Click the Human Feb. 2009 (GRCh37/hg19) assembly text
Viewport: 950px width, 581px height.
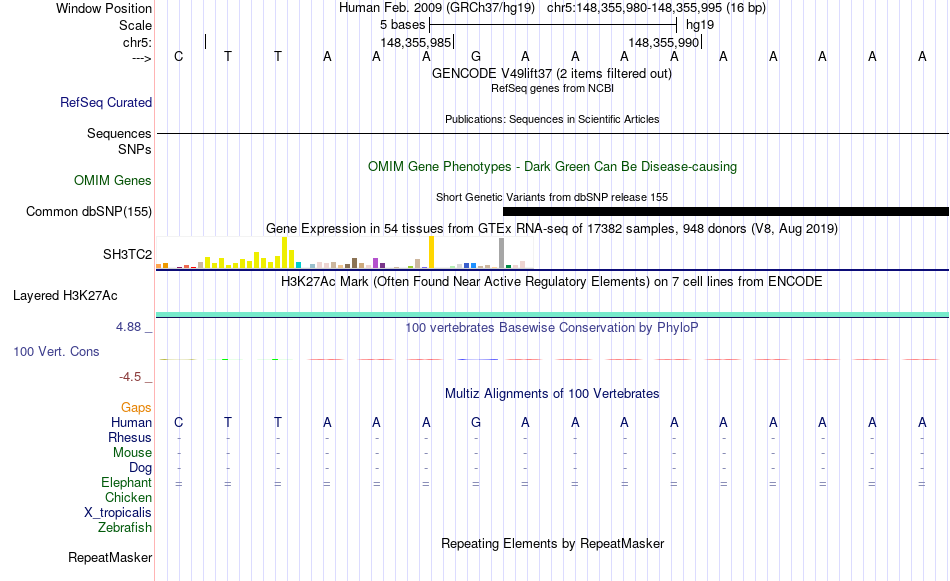click(437, 8)
